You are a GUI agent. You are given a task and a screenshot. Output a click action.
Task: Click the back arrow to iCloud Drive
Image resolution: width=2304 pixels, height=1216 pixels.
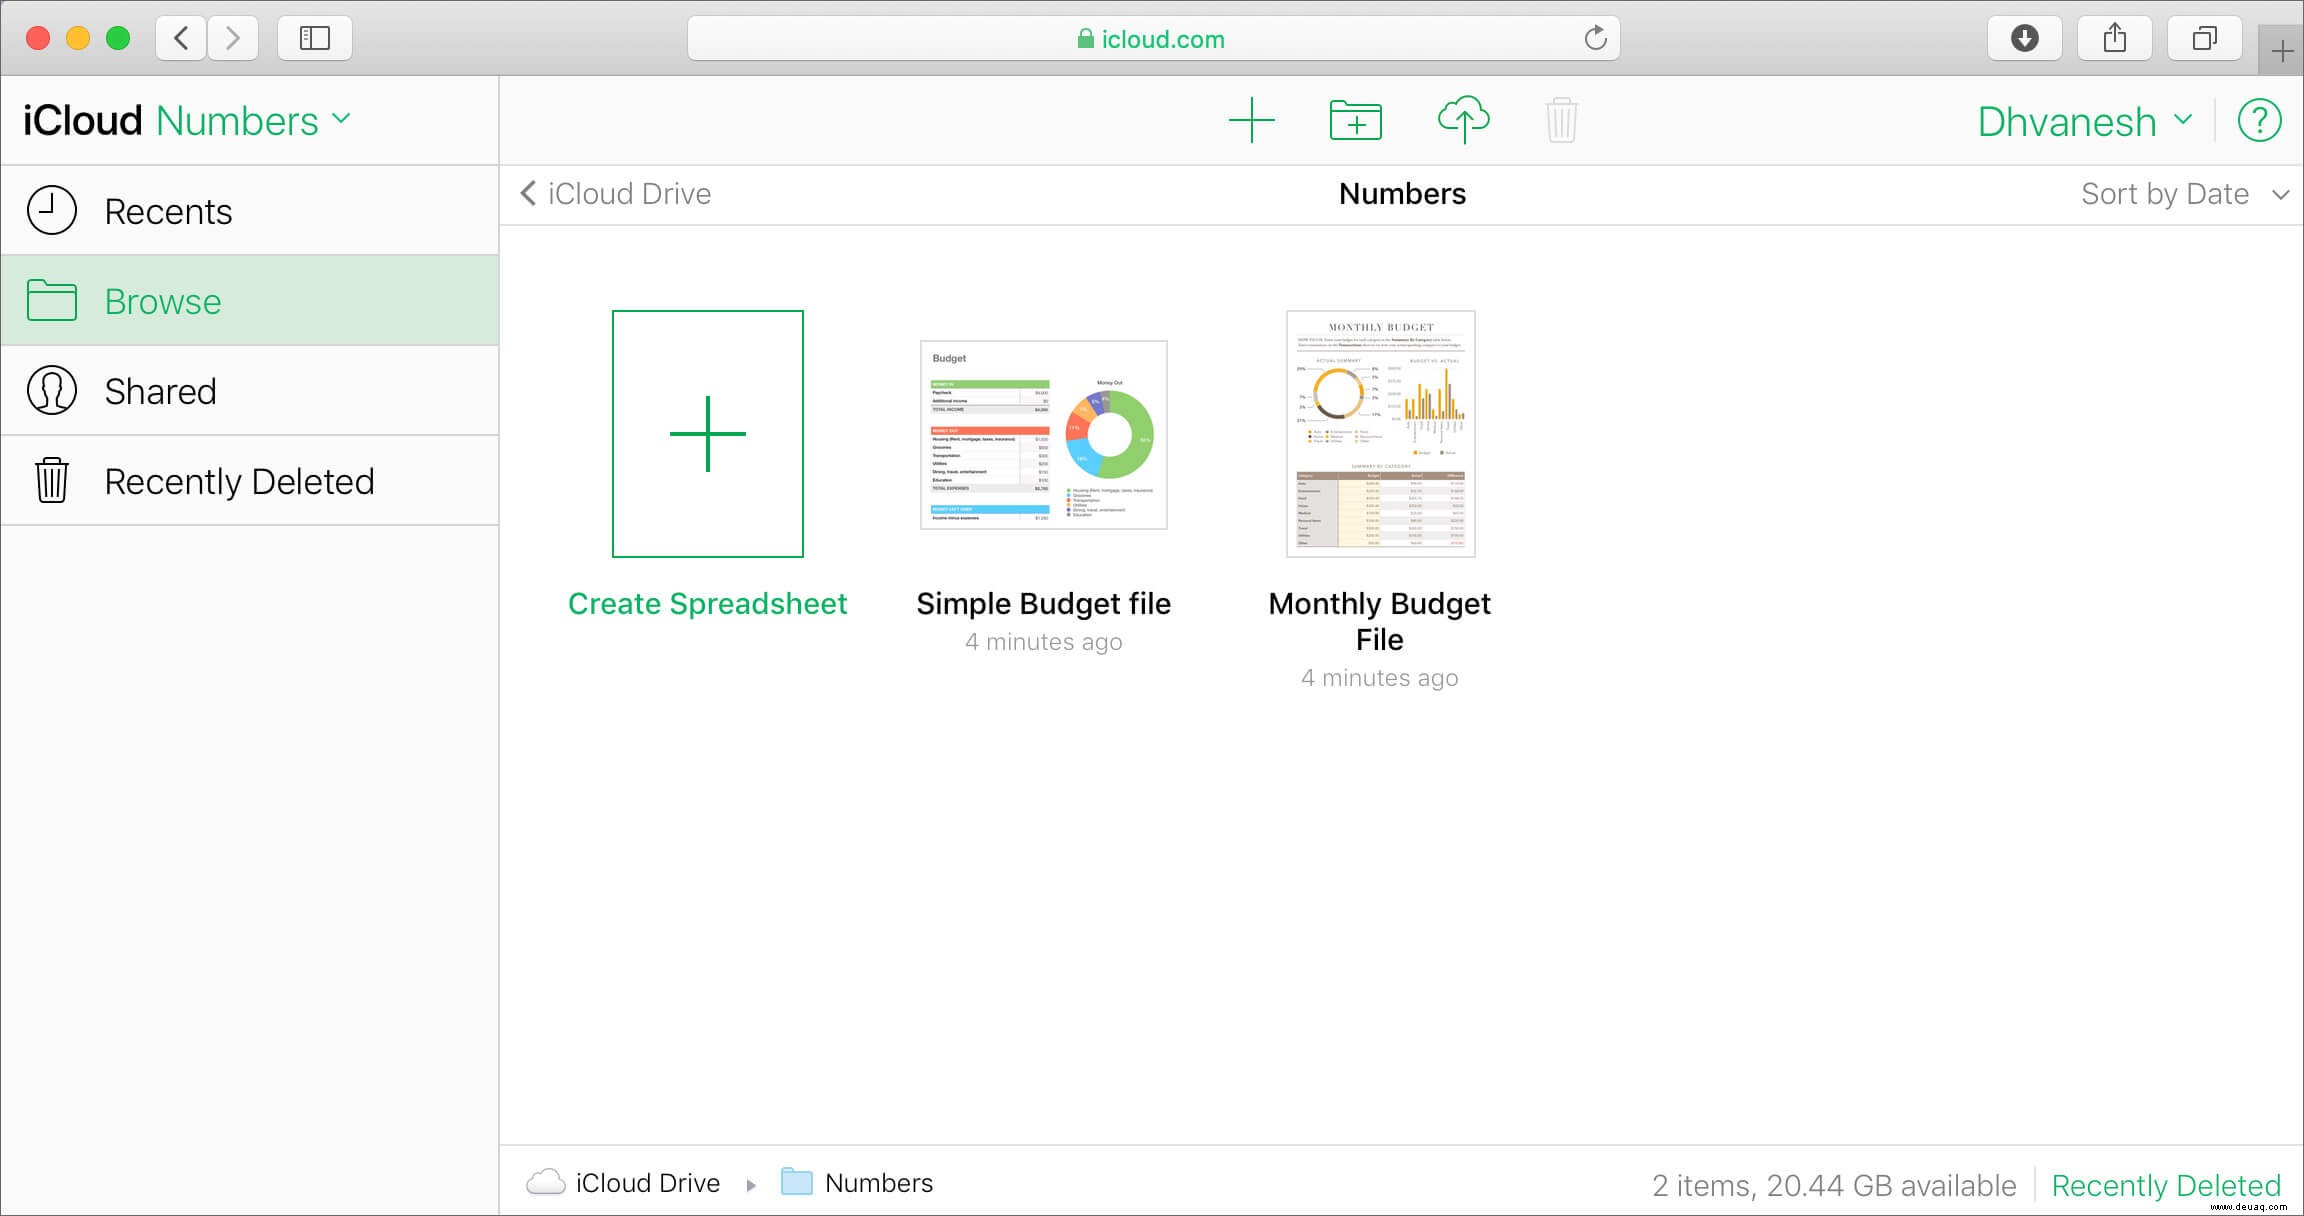coord(530,192)
